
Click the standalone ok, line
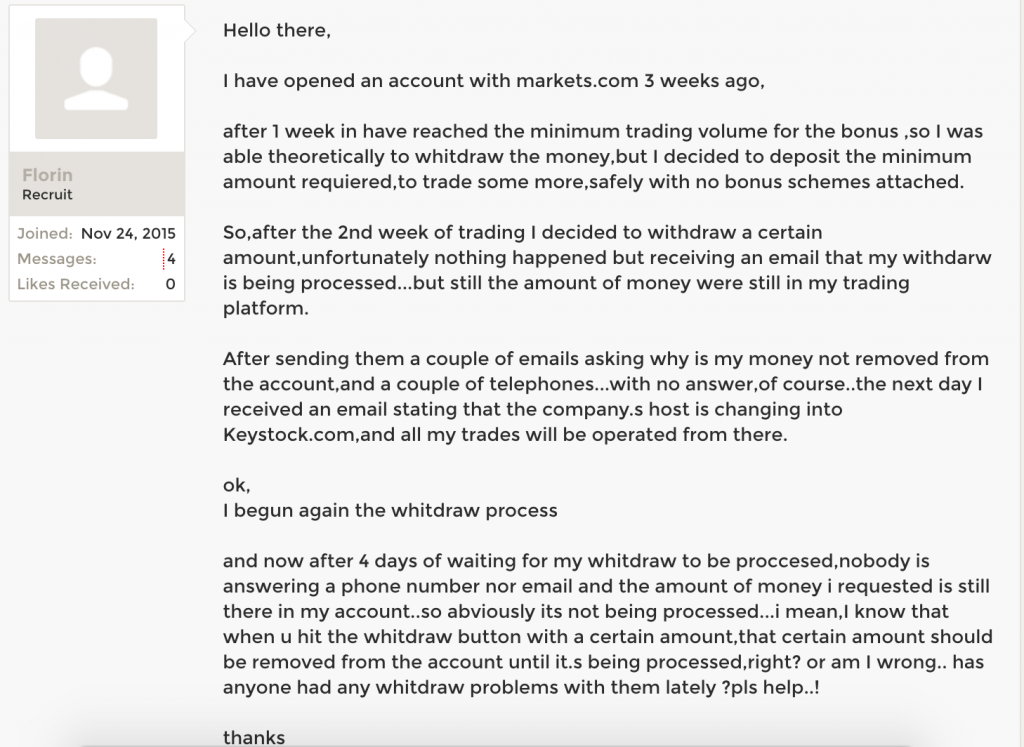coord(236,485)
